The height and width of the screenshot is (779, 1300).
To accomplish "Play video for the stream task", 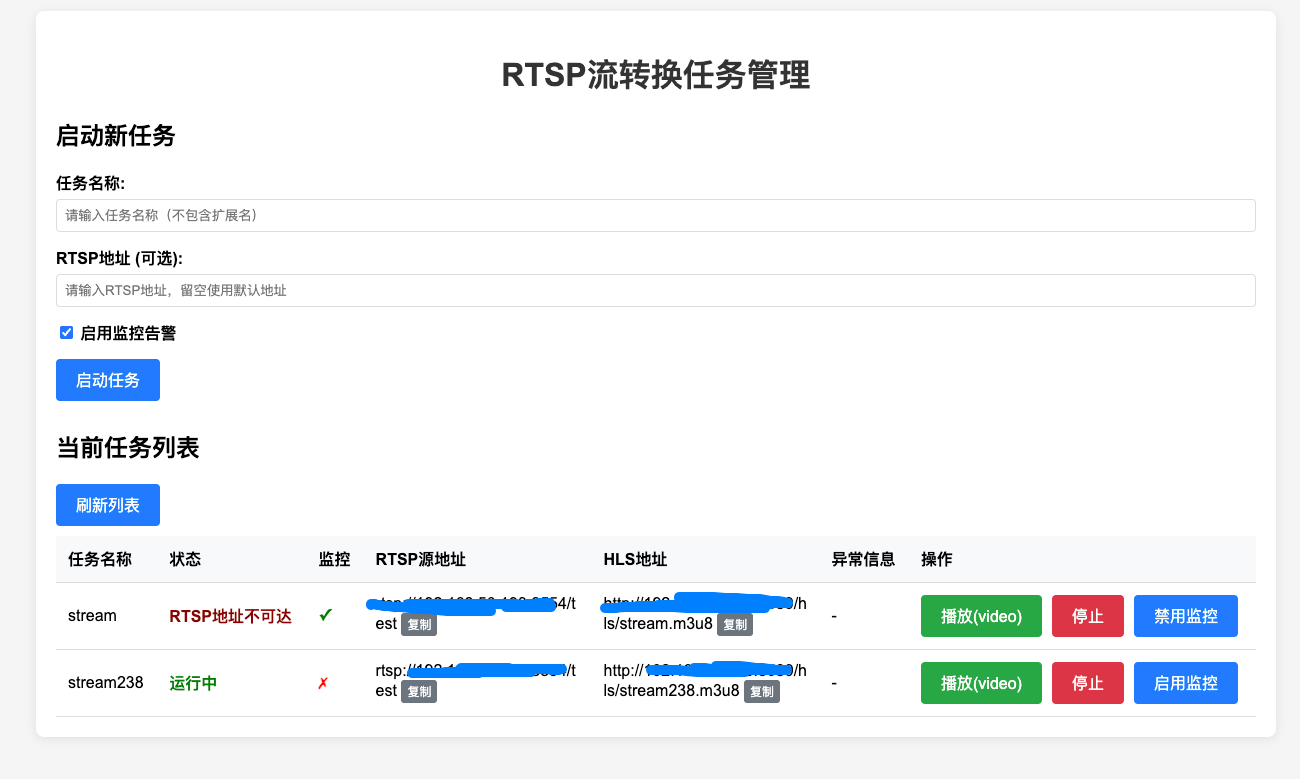I will [x=981, y=616].
